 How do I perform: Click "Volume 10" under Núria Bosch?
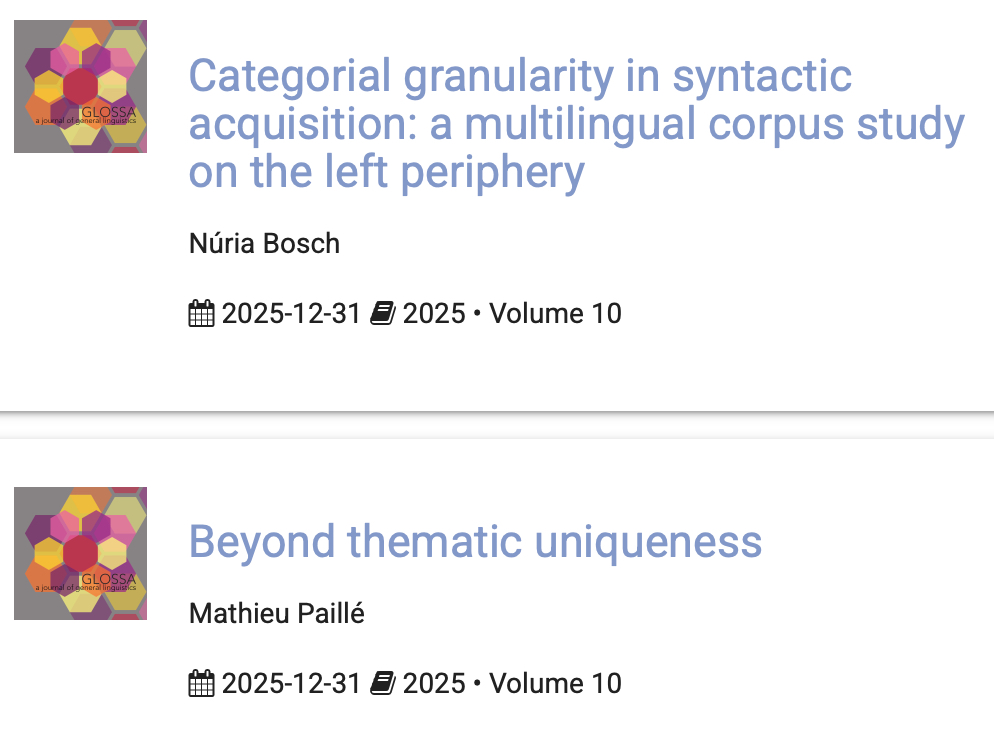[x=555, y=314]
